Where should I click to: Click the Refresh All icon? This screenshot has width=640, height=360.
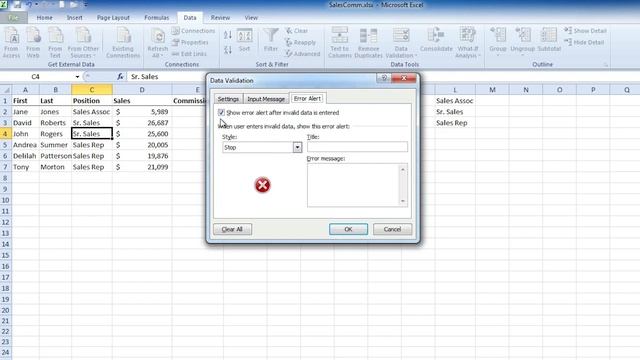tap(158, 42)
